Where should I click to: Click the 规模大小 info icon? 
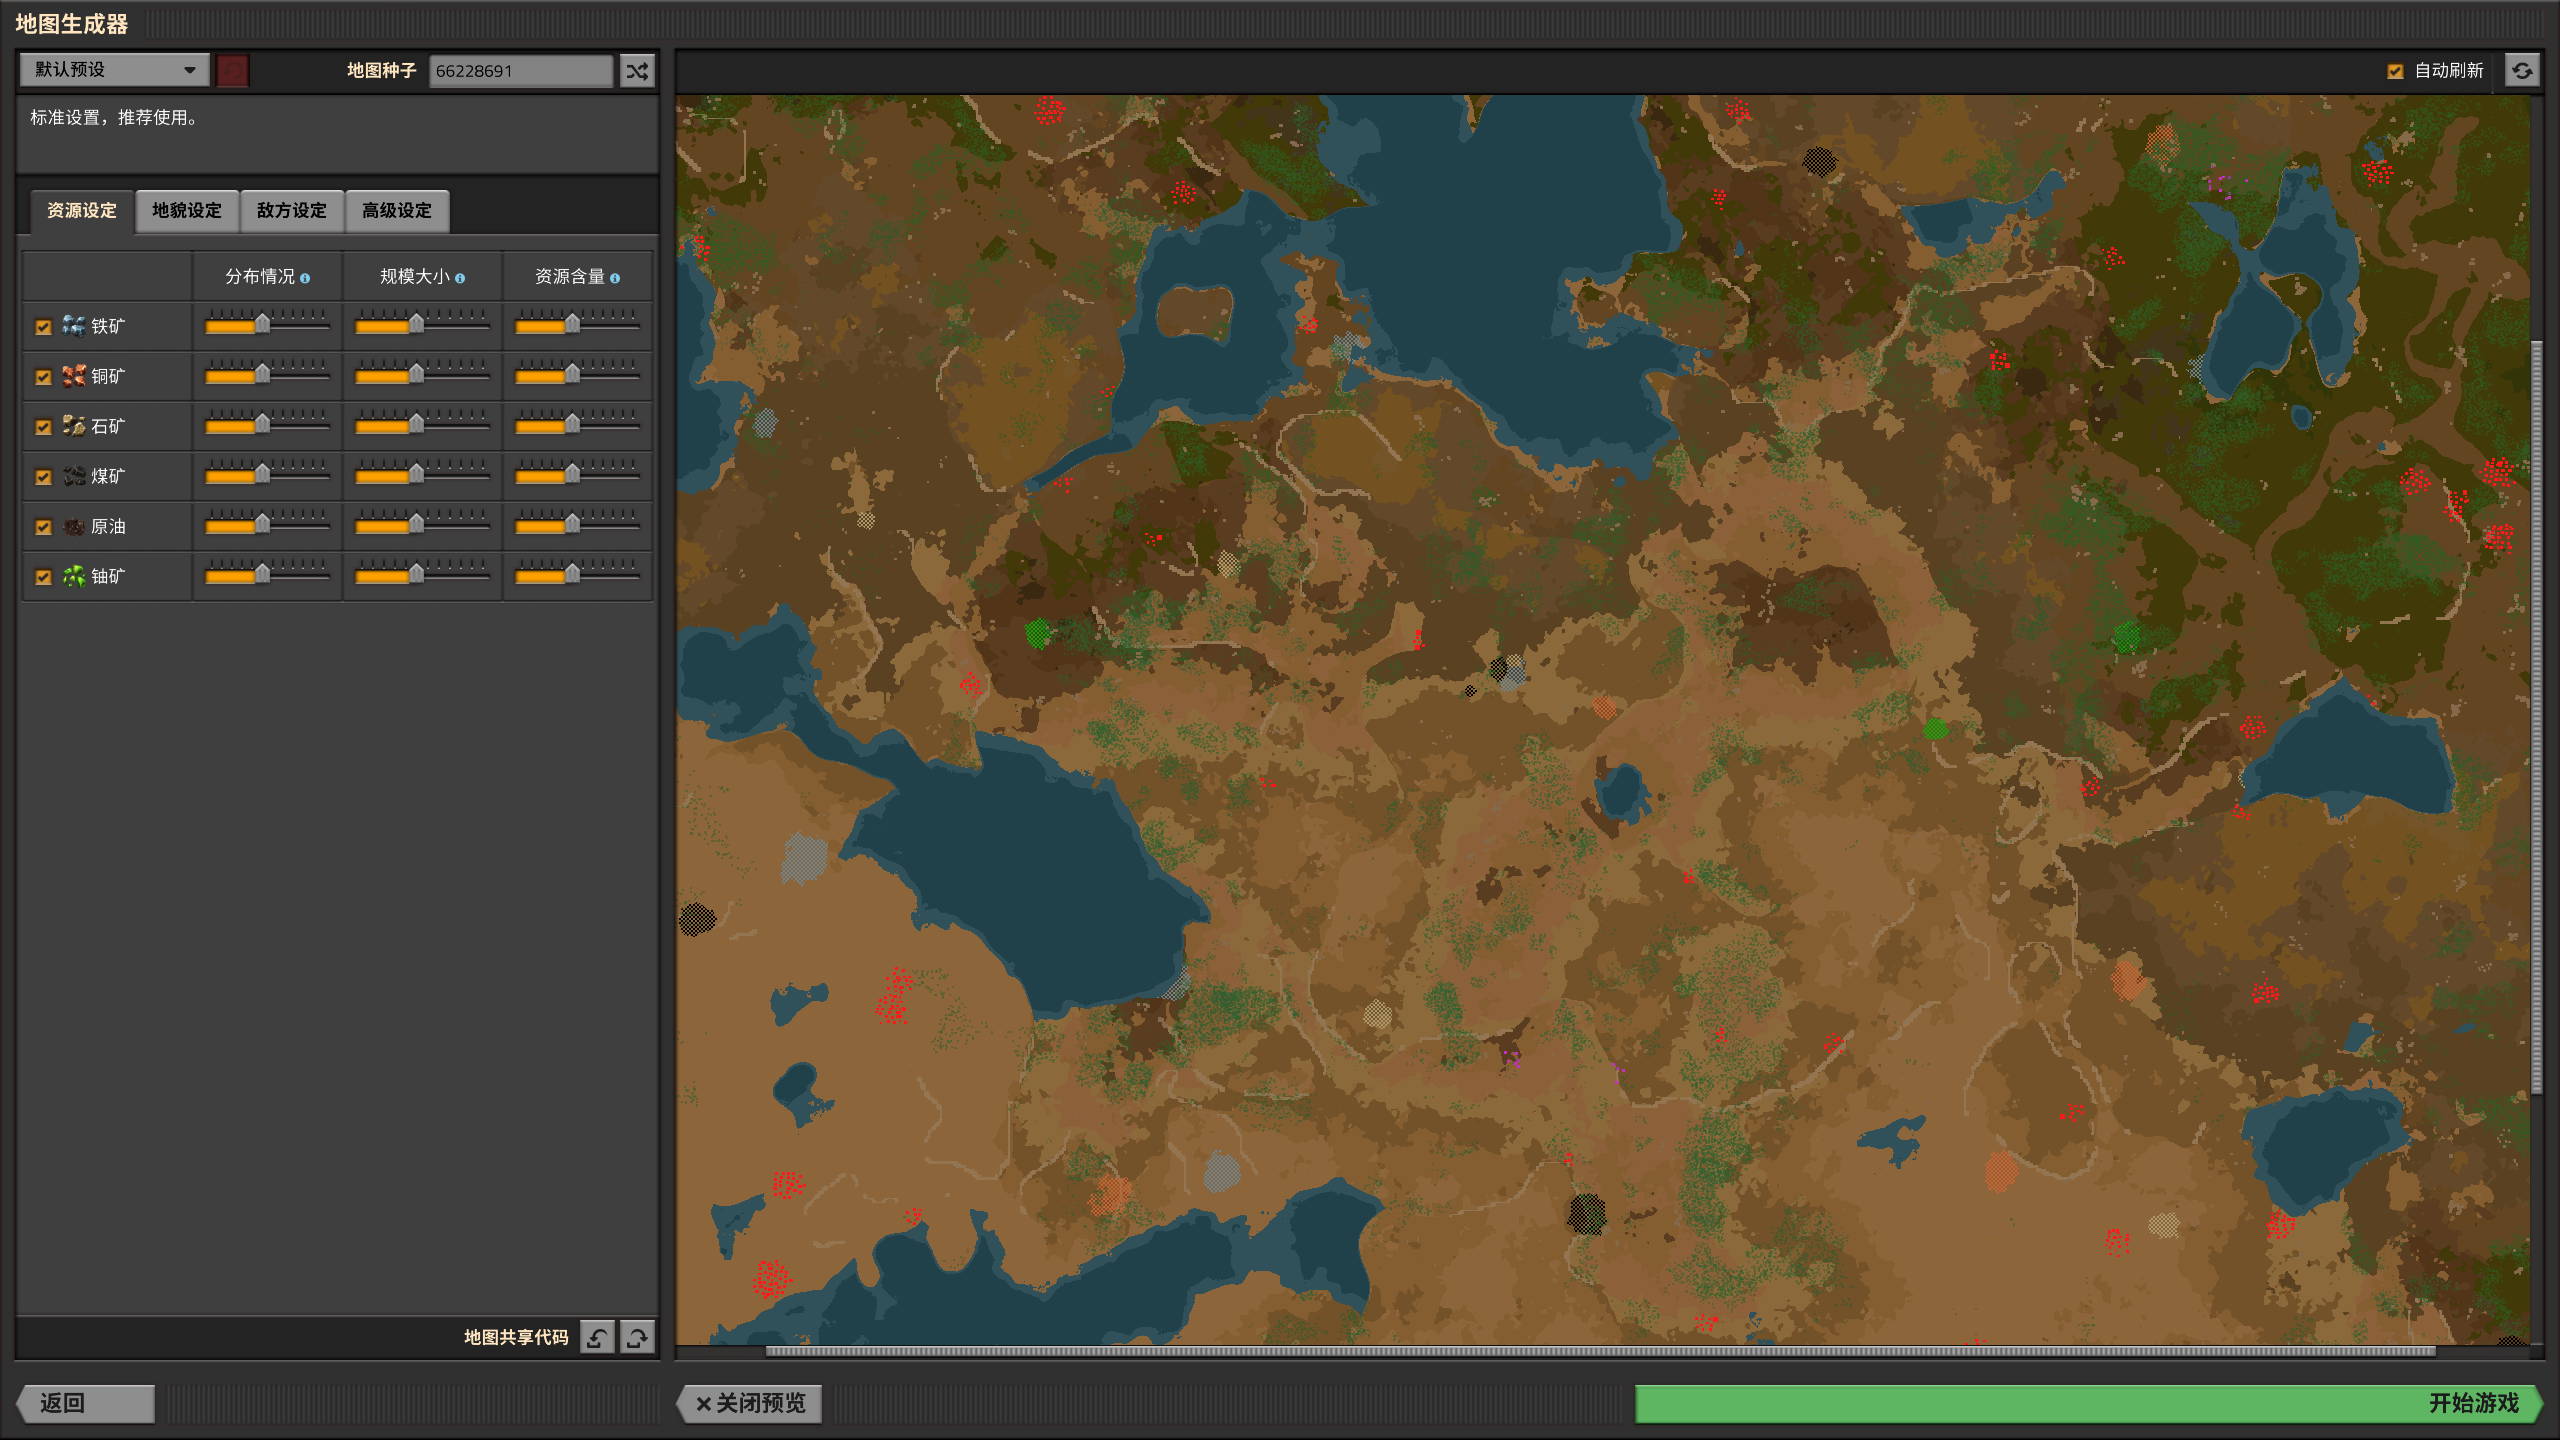coord(460,278)
